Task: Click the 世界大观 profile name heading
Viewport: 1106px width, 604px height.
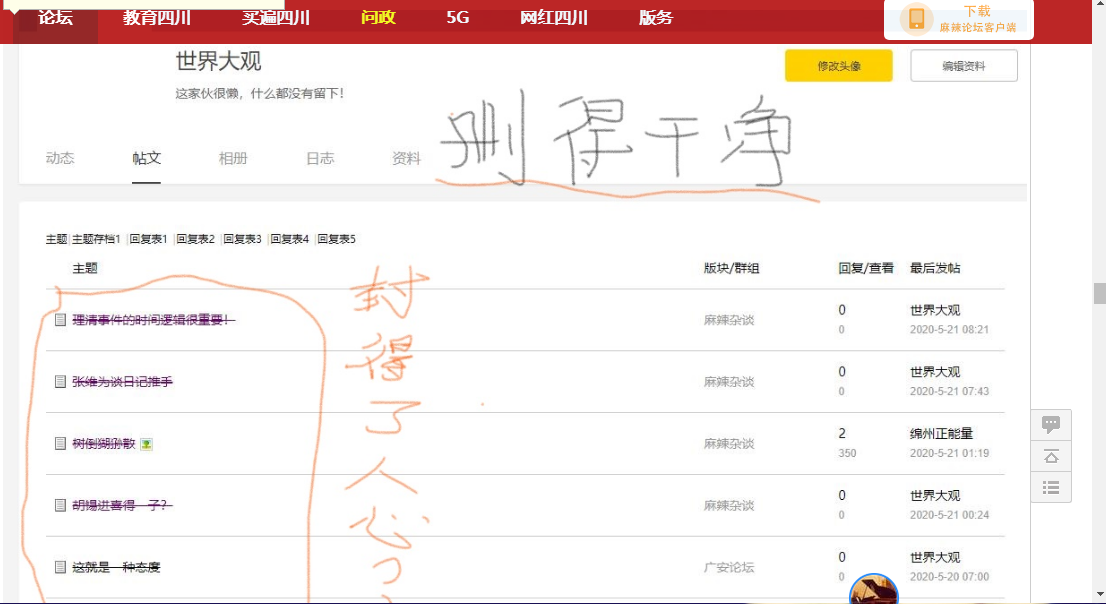Action: click(x=219, y=61)
